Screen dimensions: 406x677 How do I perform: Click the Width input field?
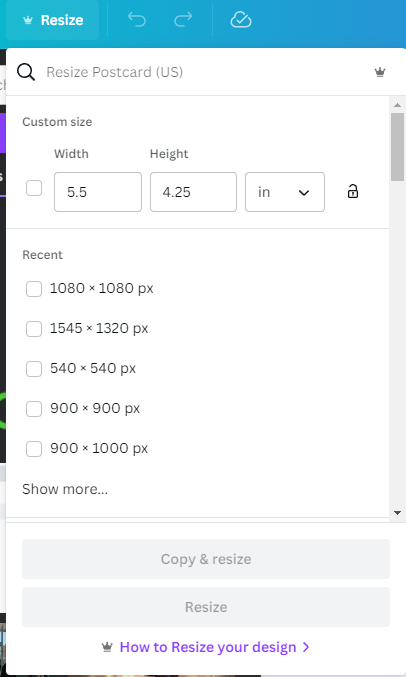pos(98,192)
